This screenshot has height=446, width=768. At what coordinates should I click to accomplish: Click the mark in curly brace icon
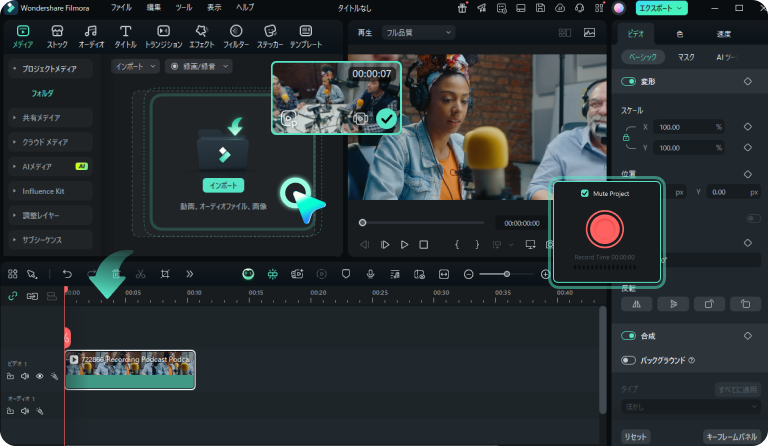(457, 244)
